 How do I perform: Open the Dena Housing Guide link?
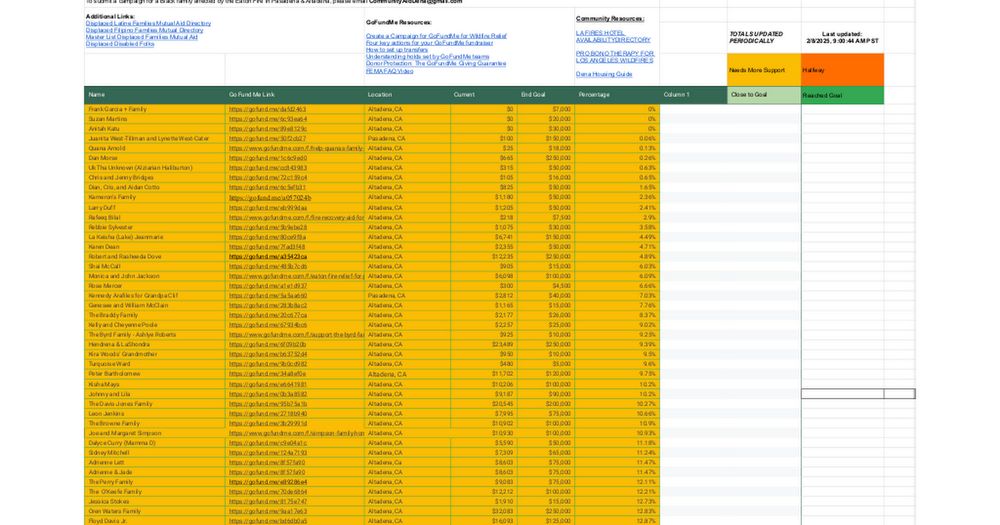604,74
